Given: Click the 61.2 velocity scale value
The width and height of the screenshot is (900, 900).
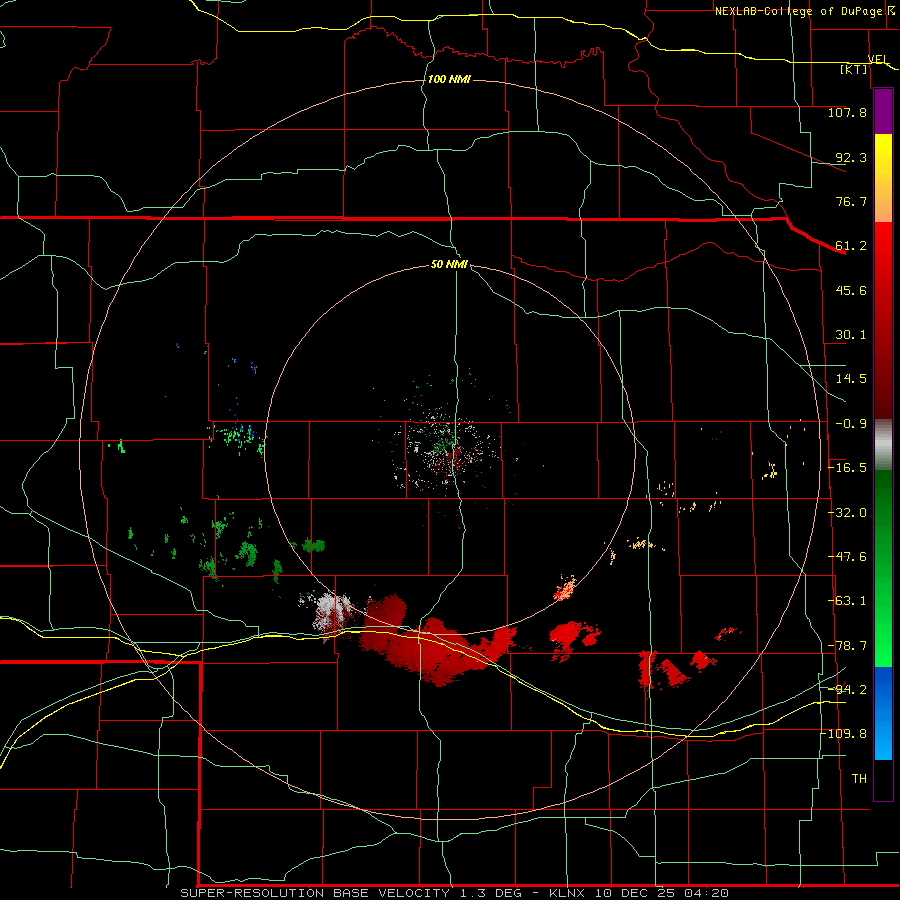Looking at the screenshot, I should coord(851,246).
